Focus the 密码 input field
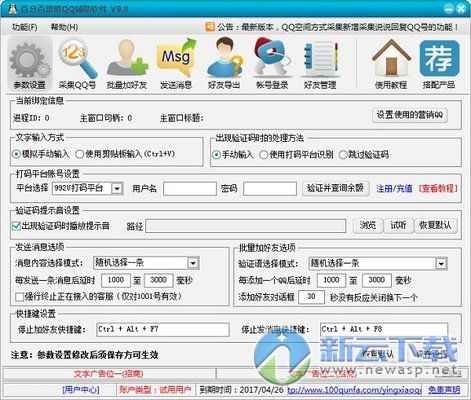 pyautogui.click(x=270, y=189)
